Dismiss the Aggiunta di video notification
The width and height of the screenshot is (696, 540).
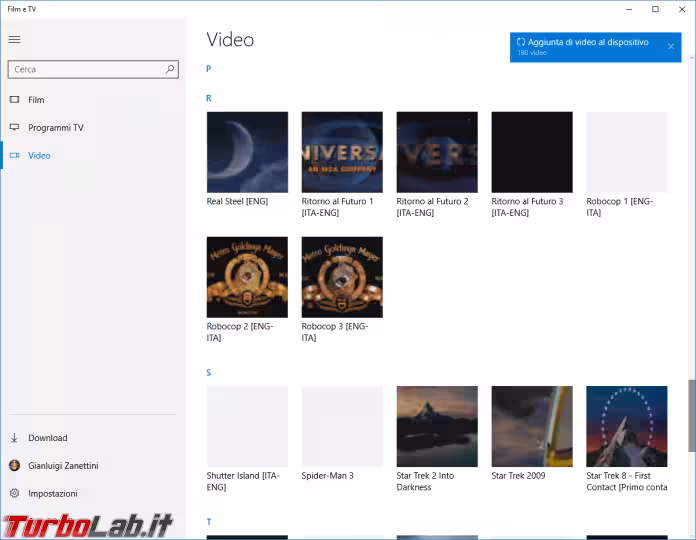click(x=671, y=46)
